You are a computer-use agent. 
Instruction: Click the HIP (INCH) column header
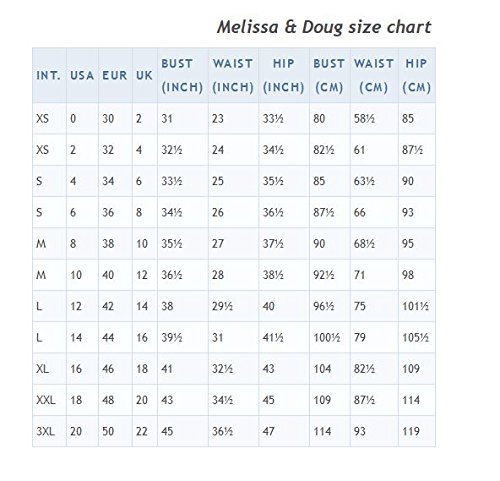click(x=284, y=75)
